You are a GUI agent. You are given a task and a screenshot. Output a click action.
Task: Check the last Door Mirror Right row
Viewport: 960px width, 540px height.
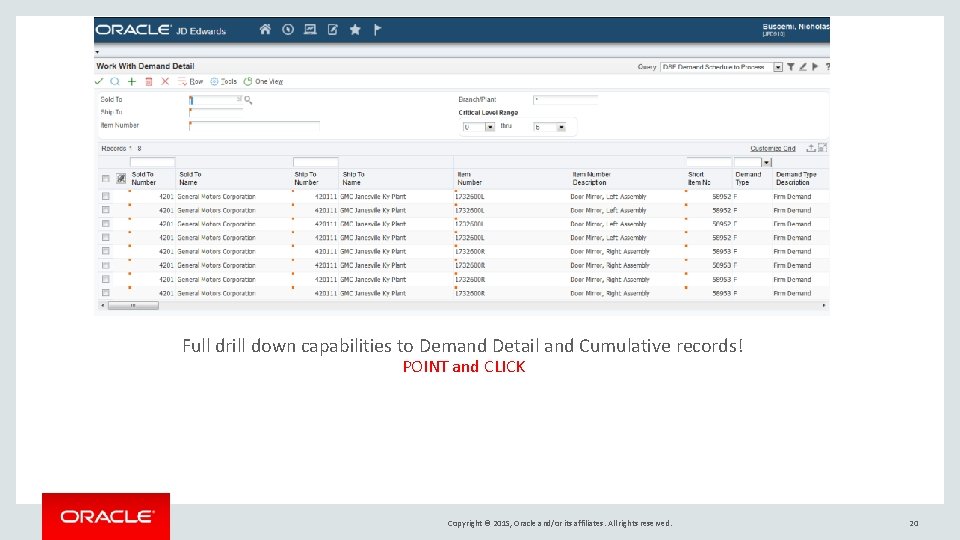pyautogui.click(x=105, y=293)
